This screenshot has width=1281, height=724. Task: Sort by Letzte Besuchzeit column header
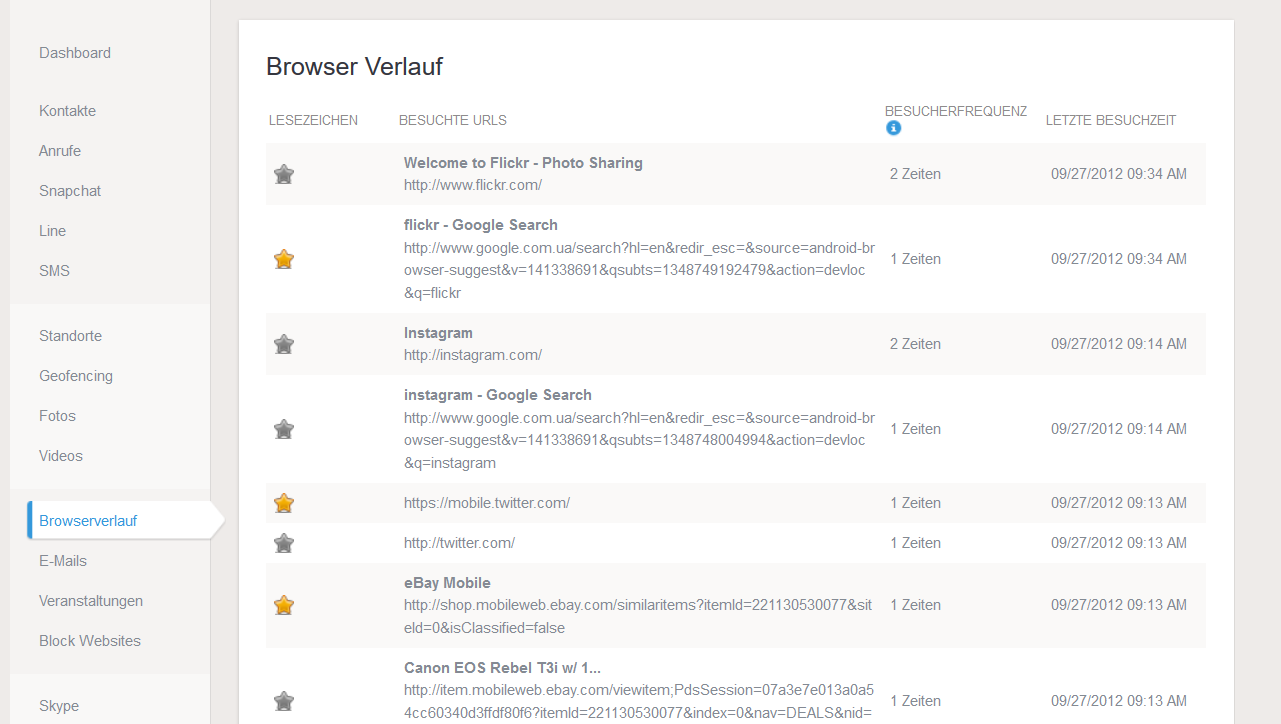coord(1110,120)
